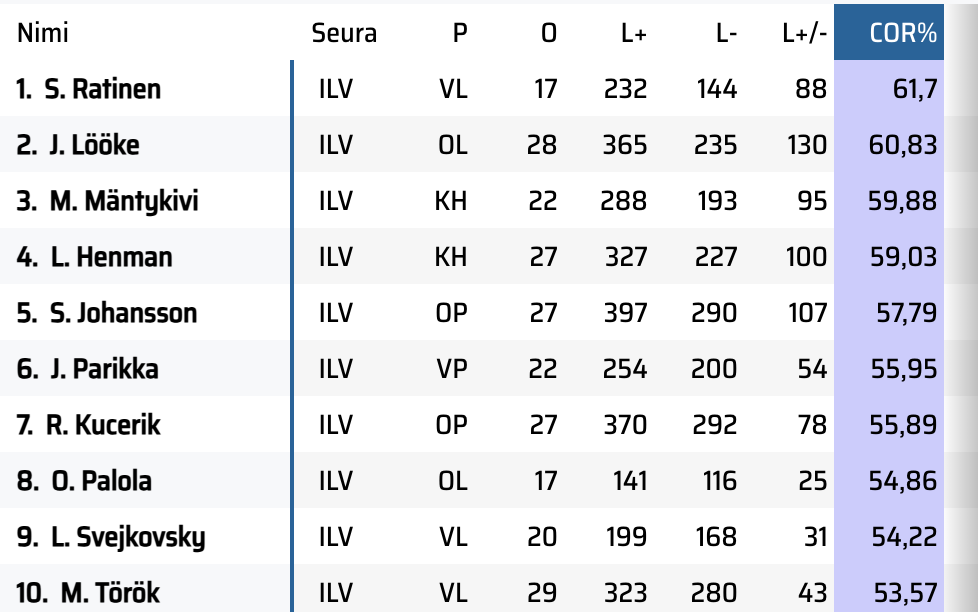
Task: Sort by the Nimi column header
Action: (x=43, y=33)
